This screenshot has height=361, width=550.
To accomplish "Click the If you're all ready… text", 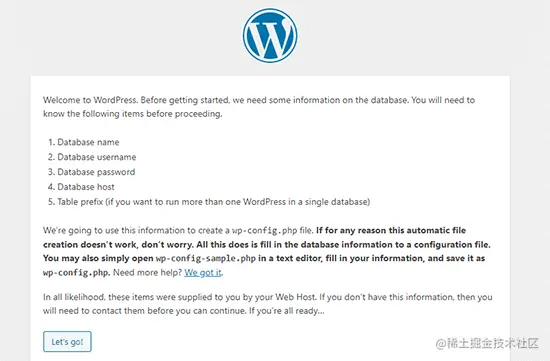I will [287, 311].
